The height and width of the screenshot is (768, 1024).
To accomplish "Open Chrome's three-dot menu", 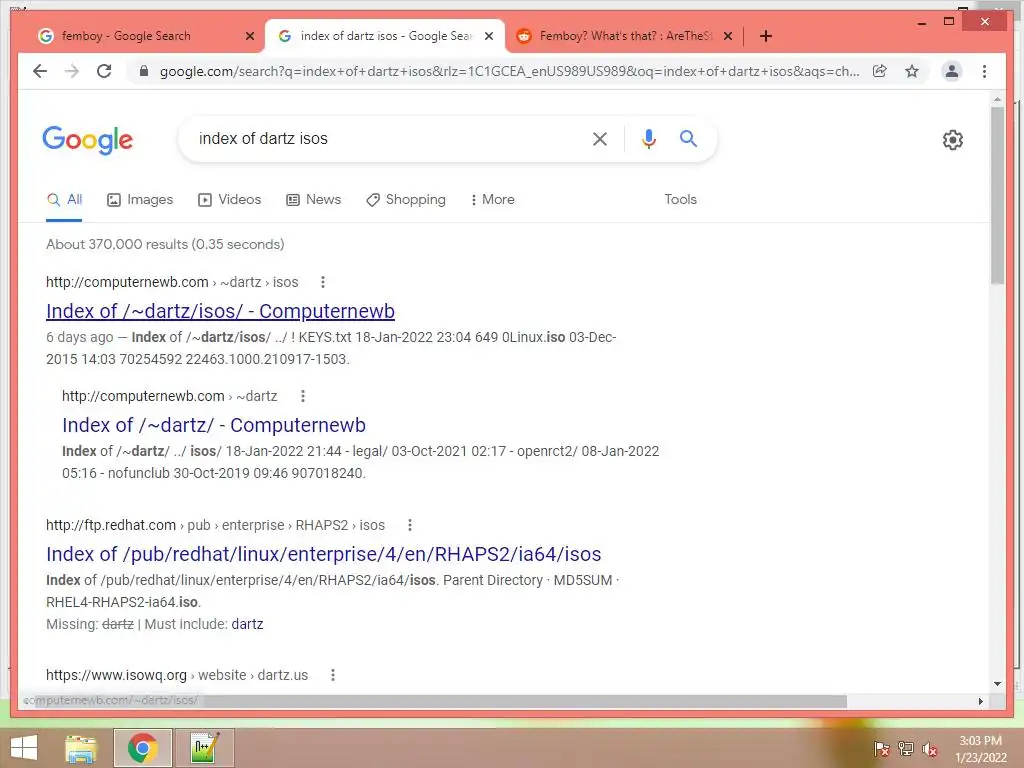I will pyautogui.click(x=984, y=71).
